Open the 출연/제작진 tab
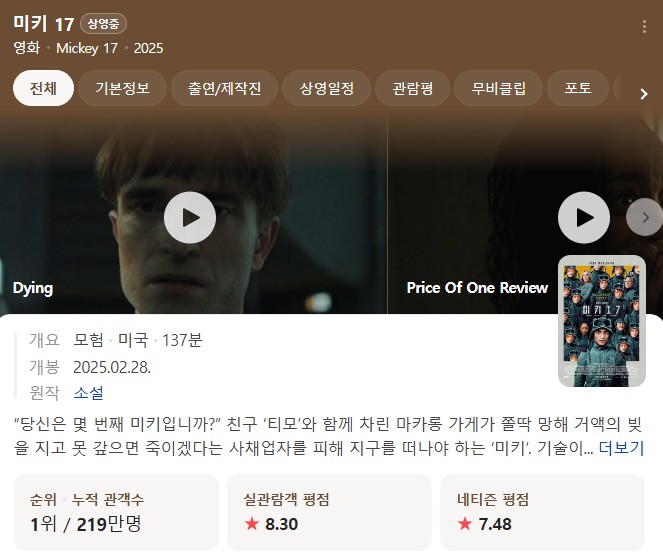The height and width of the screenshot is (552, 663). (224, 88)
